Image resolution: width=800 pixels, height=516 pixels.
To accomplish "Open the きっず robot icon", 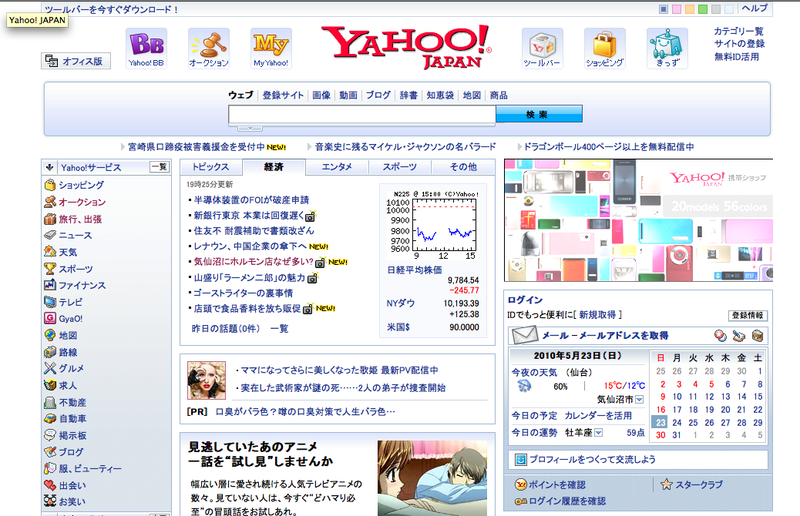I will [667, 48].
